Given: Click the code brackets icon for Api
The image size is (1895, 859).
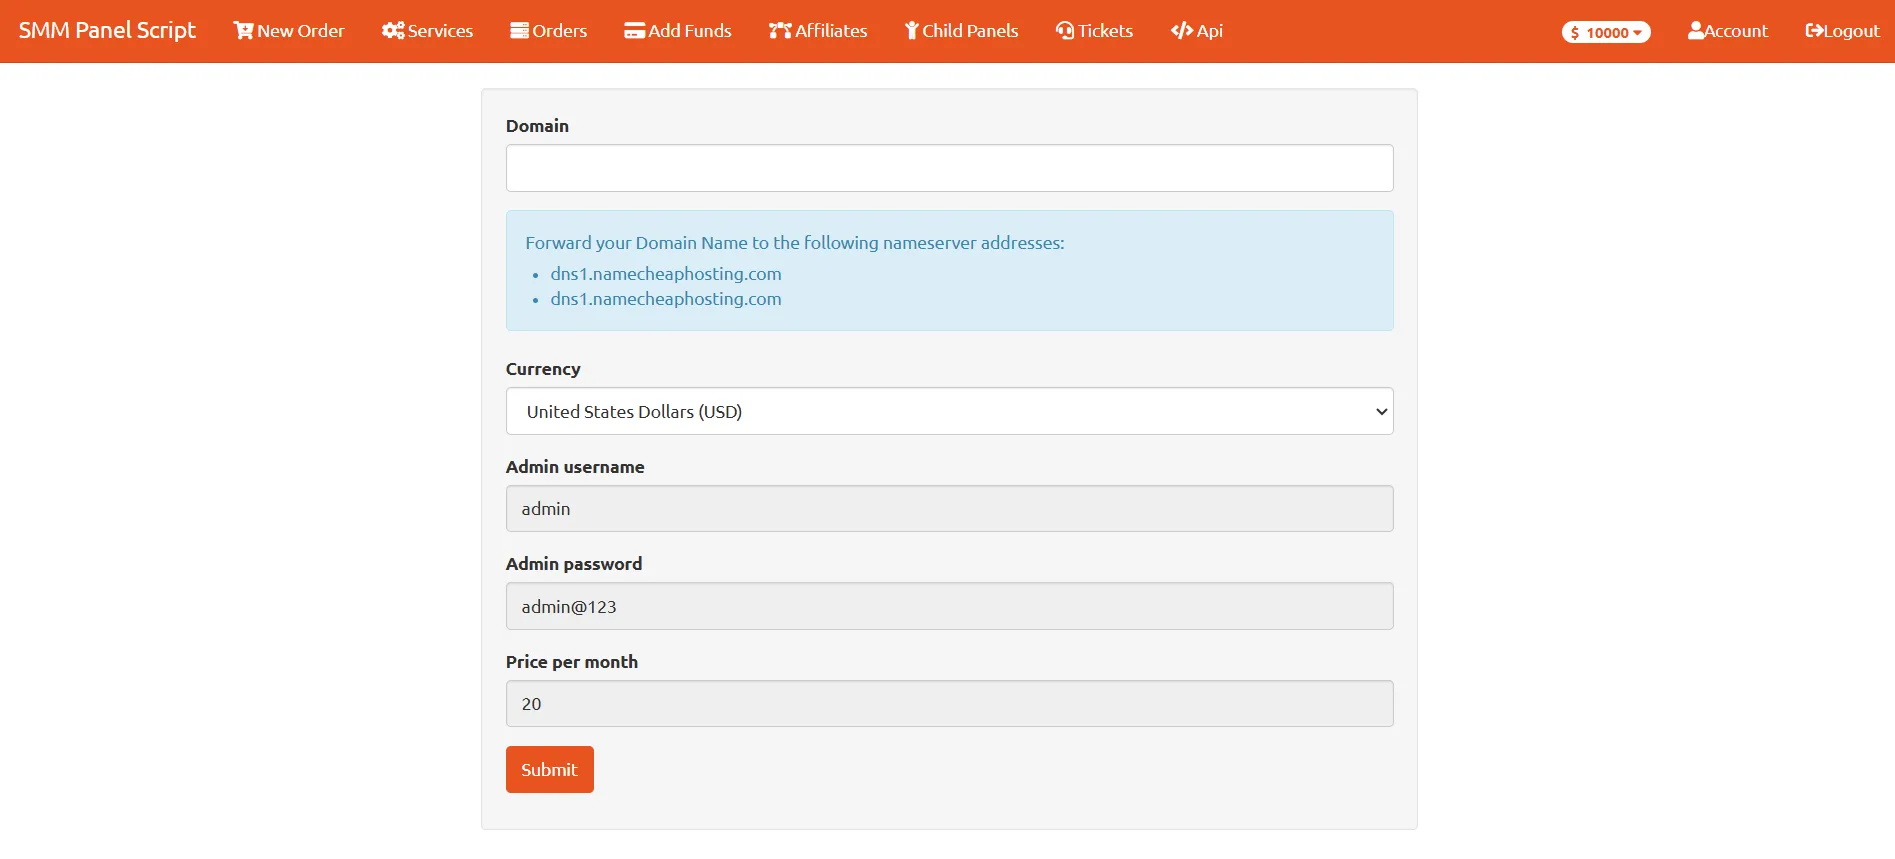Looking at the screenshot, I should coord(1182,31).
